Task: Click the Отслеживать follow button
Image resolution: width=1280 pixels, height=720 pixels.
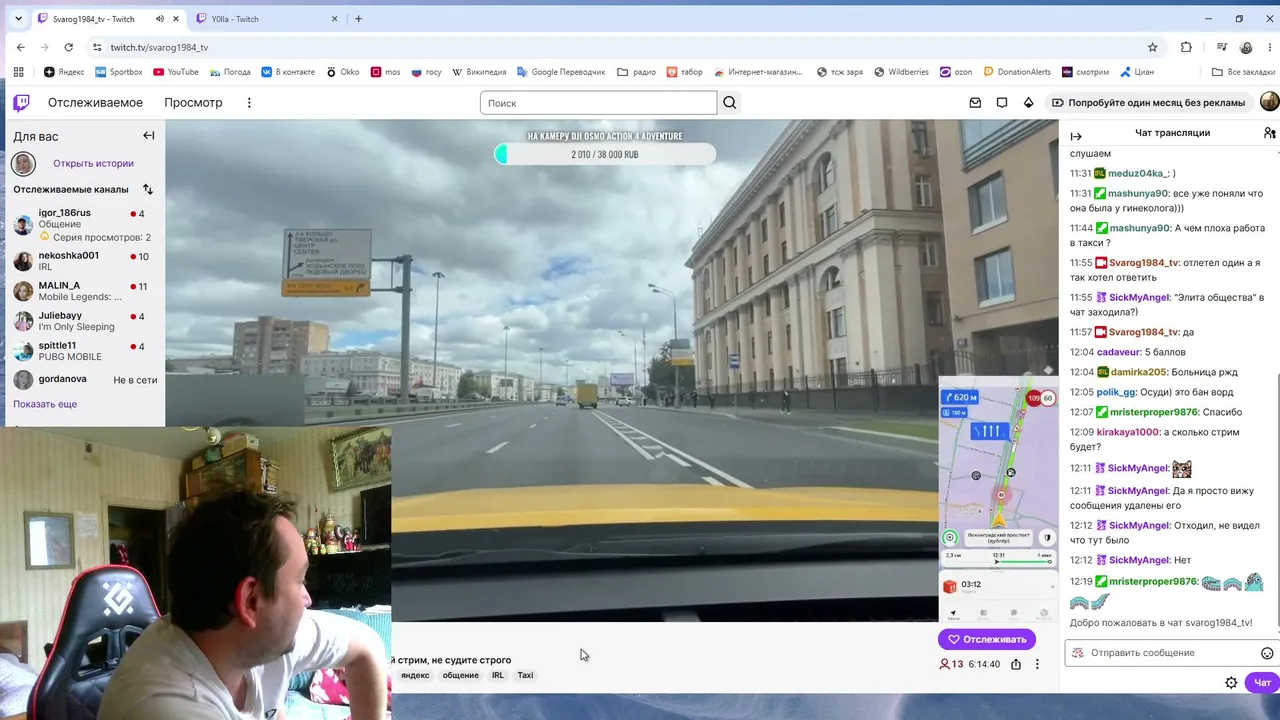Action: (x=987, y=639)
